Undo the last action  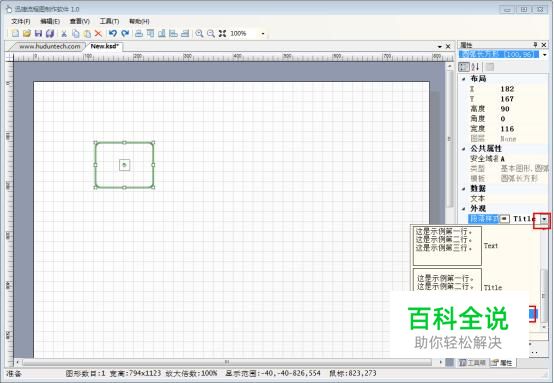tap(113, 34)
